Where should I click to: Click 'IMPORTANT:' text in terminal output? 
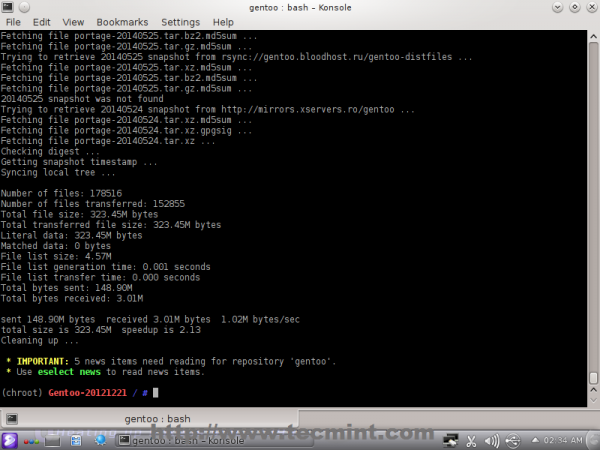click(x=43, y=361)
